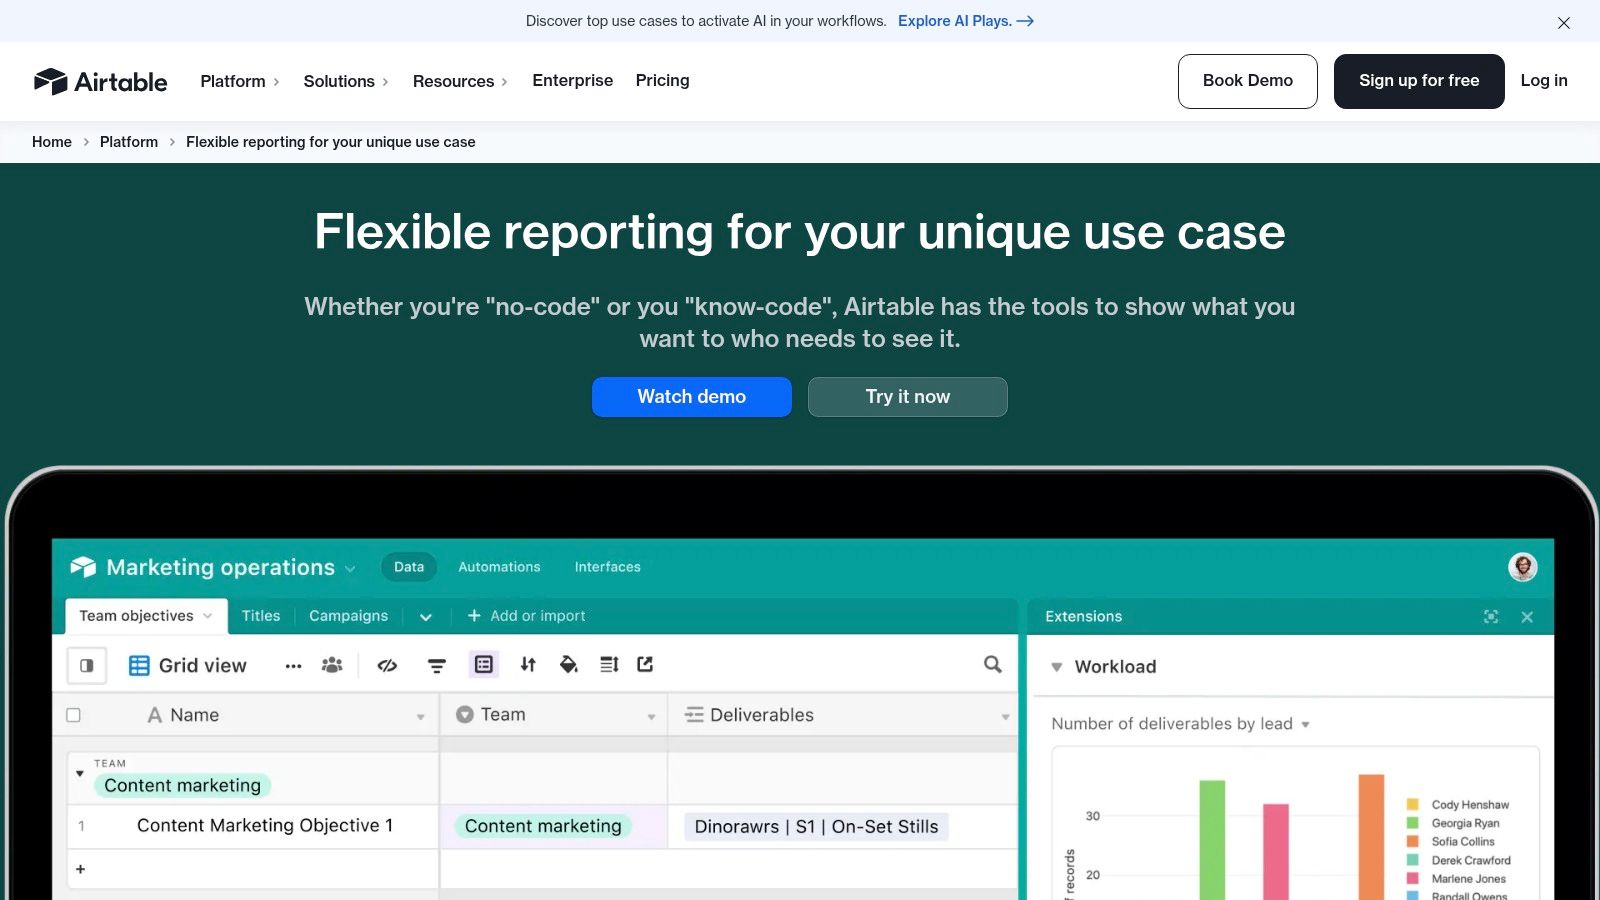Viewport: 1600px width, 900px height.
Task: Click the Airtable logo in the navigation
Action: (100, 81)
